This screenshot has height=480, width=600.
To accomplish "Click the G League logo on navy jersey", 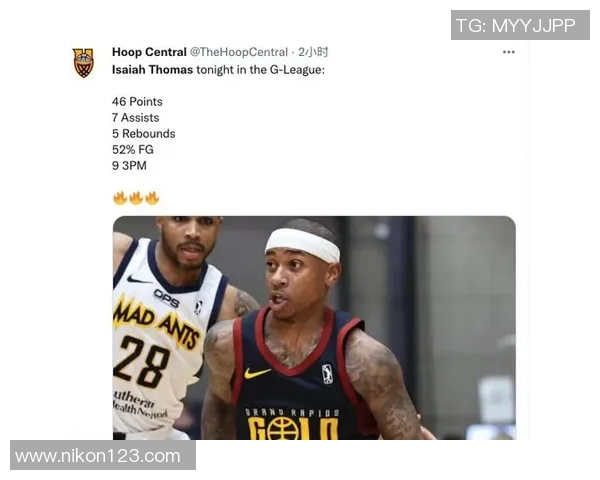I will [328, 374].
